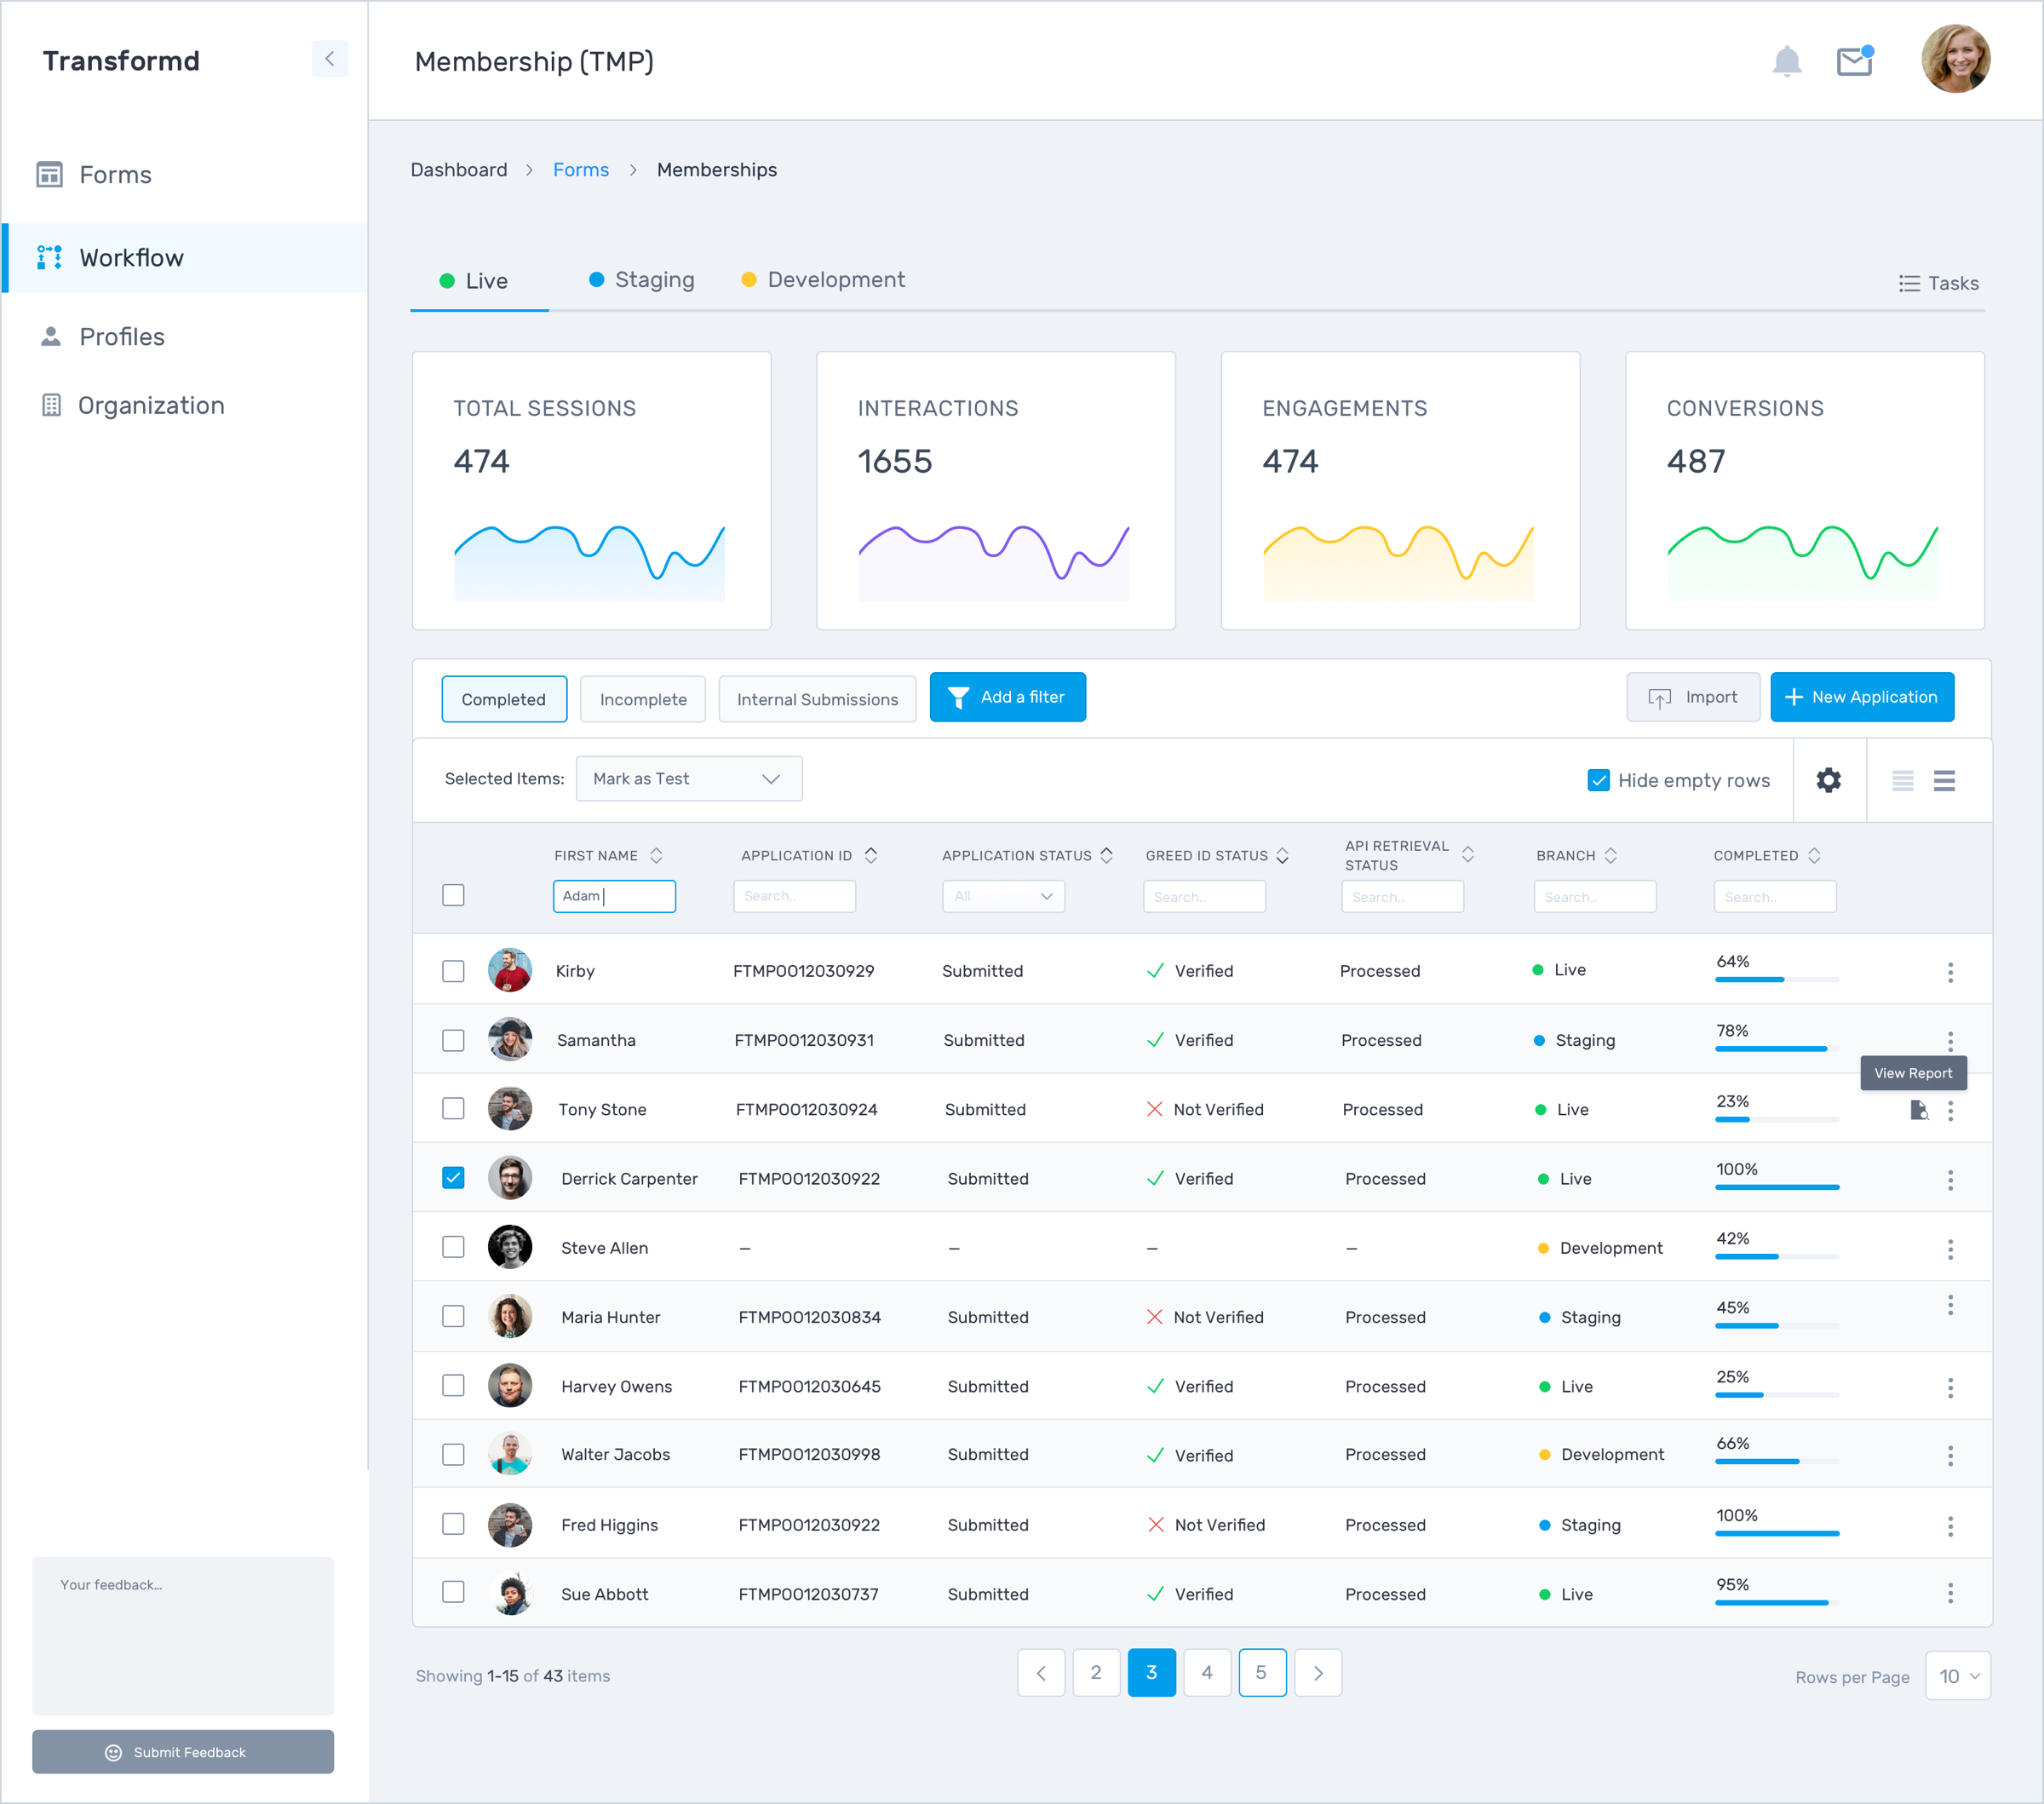Open the mail inbox icon
Screen dimensions: 2044x1804
[1854, 62]
